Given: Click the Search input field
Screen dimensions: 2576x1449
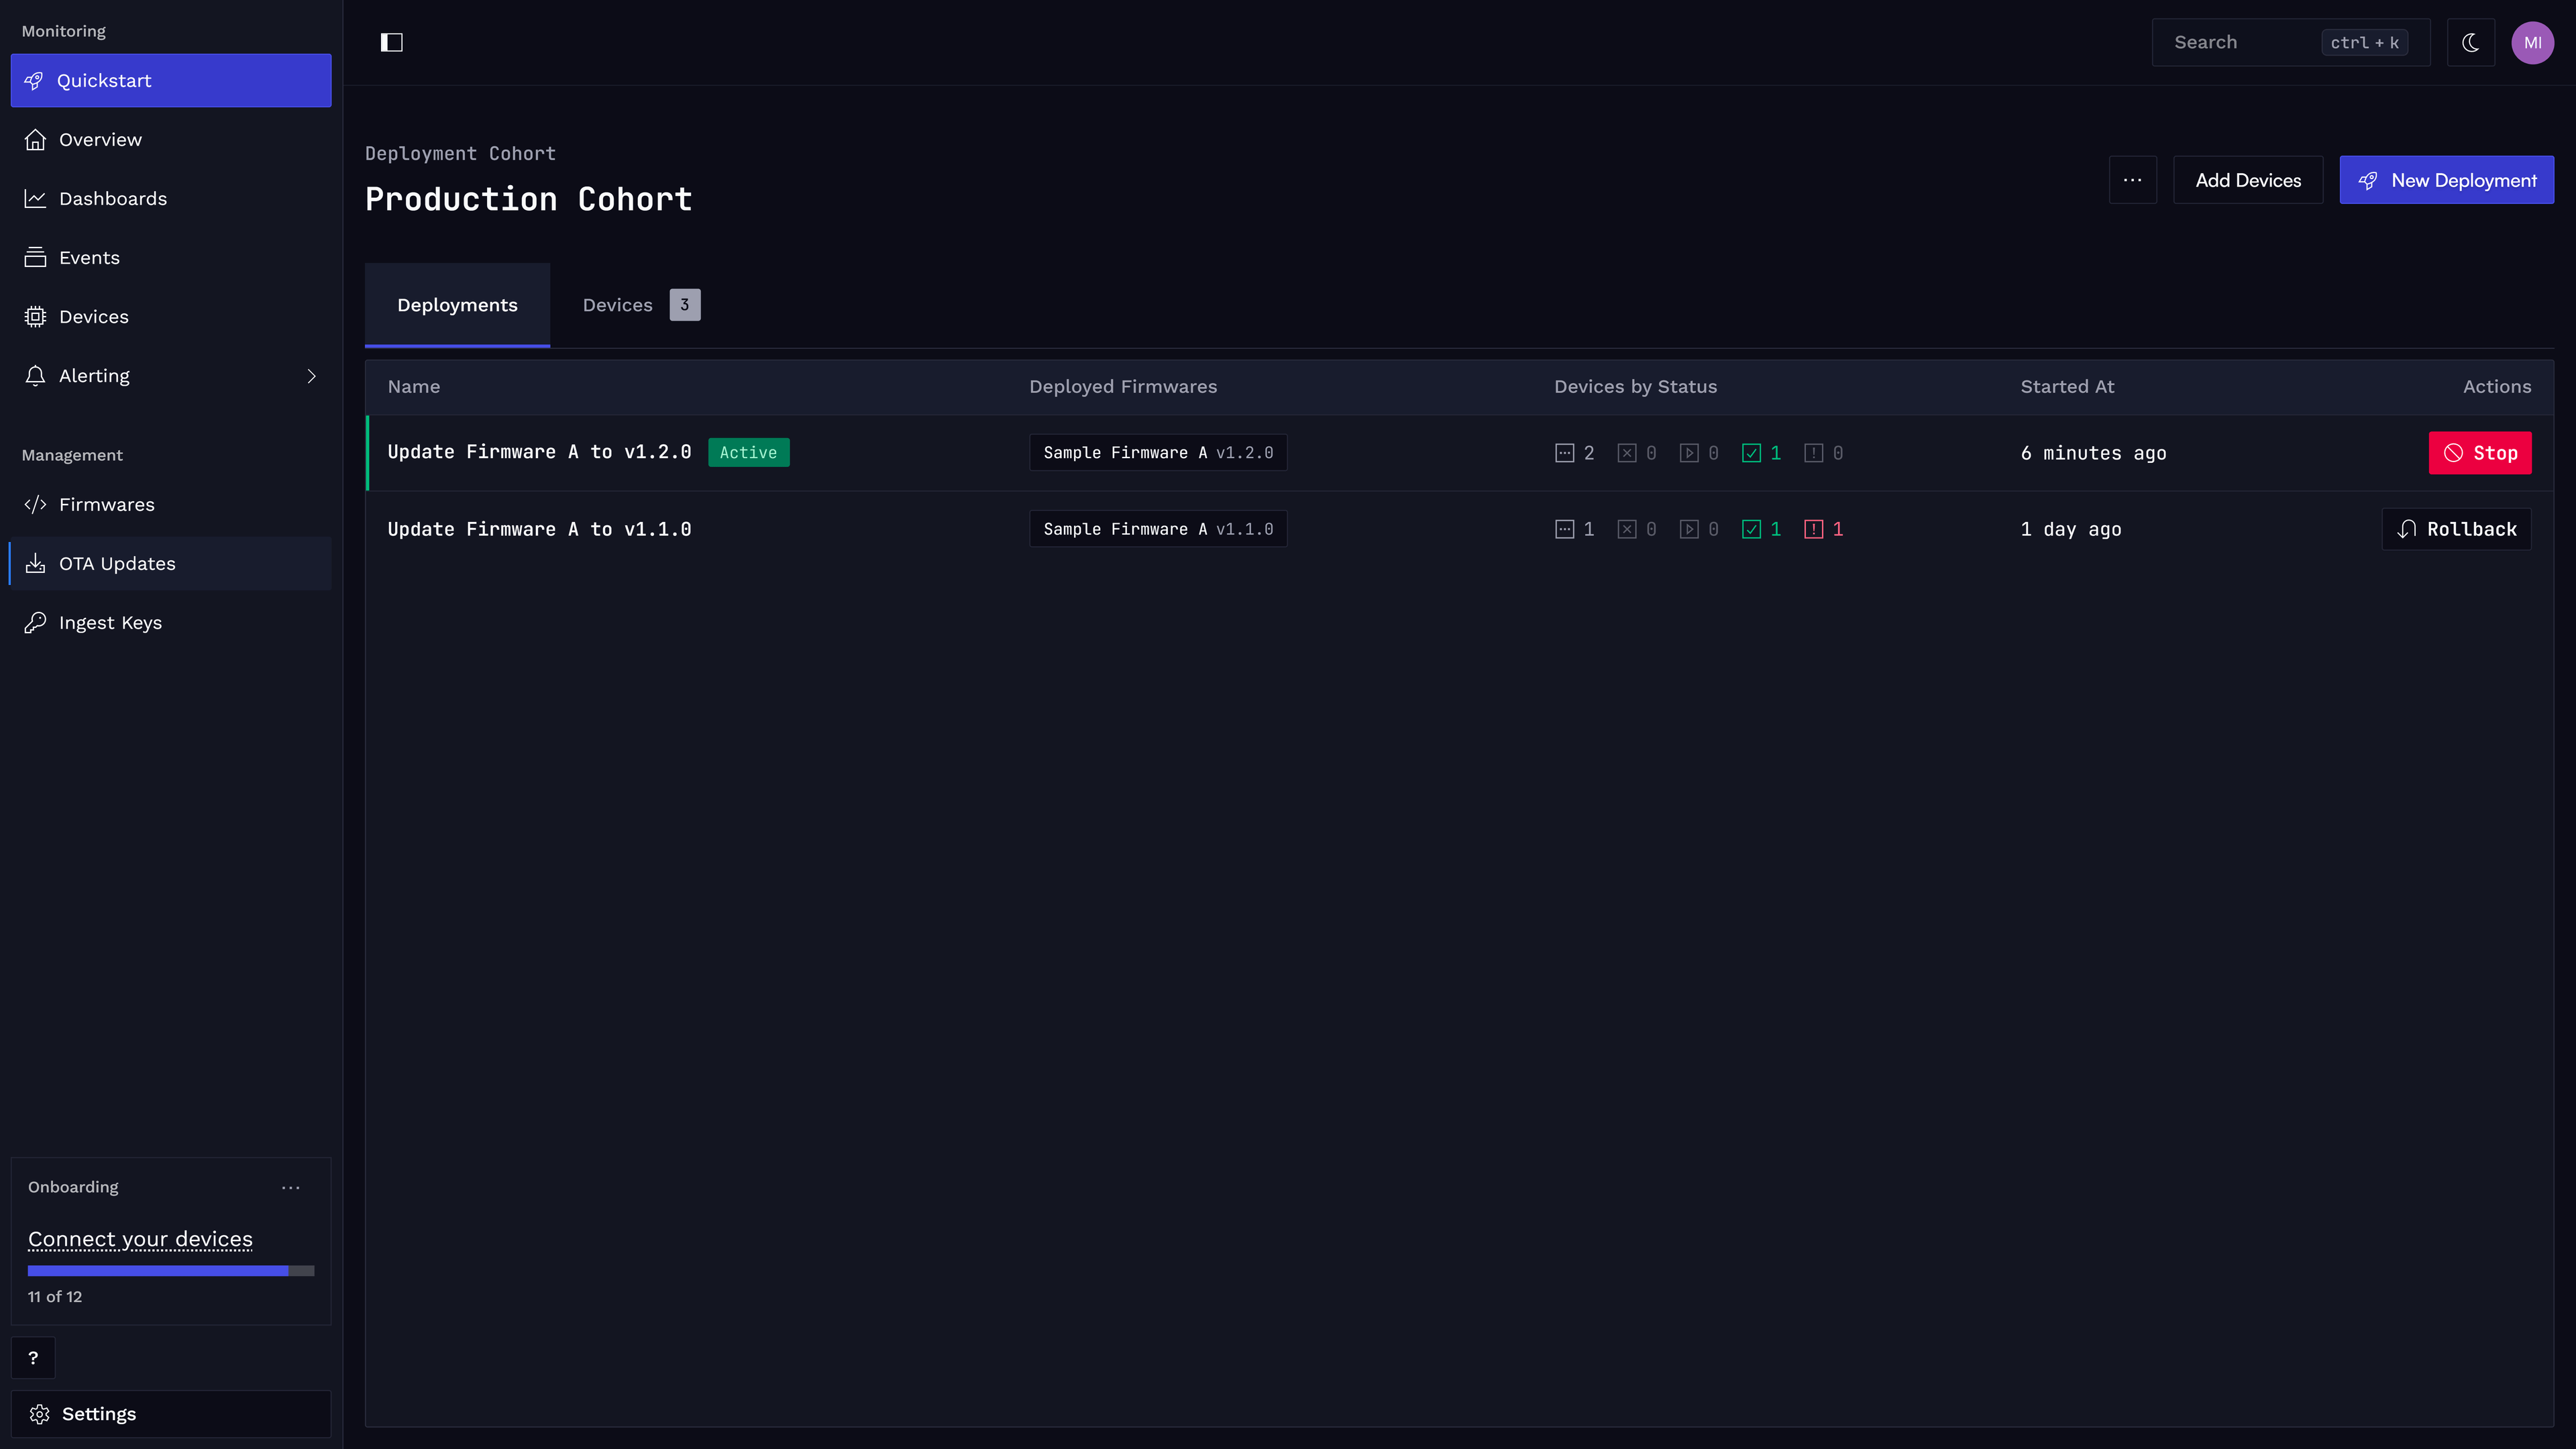Looking at the screenshot, I should [x=2290, y=42].
